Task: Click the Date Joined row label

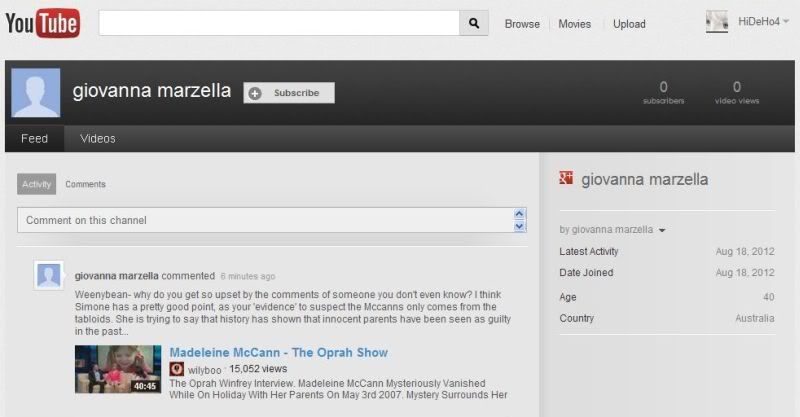Action: (x=586, y=273)
